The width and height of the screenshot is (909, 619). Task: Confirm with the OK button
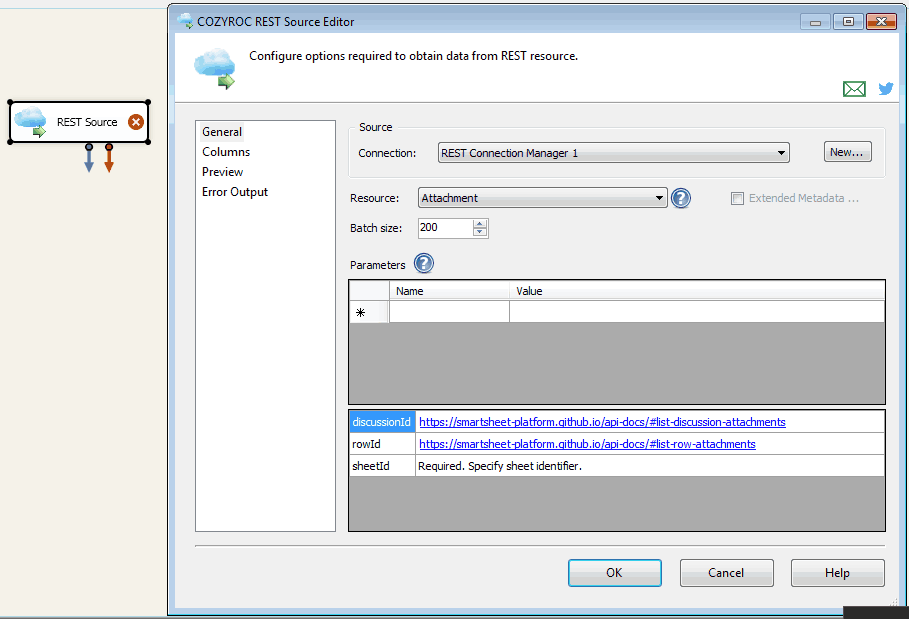click(615, 573)
